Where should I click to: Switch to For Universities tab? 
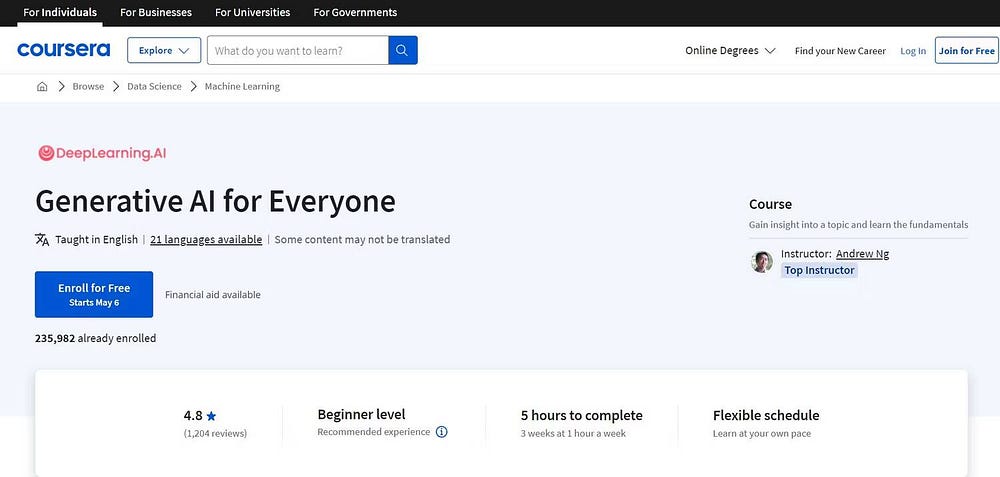coord(253,12)
